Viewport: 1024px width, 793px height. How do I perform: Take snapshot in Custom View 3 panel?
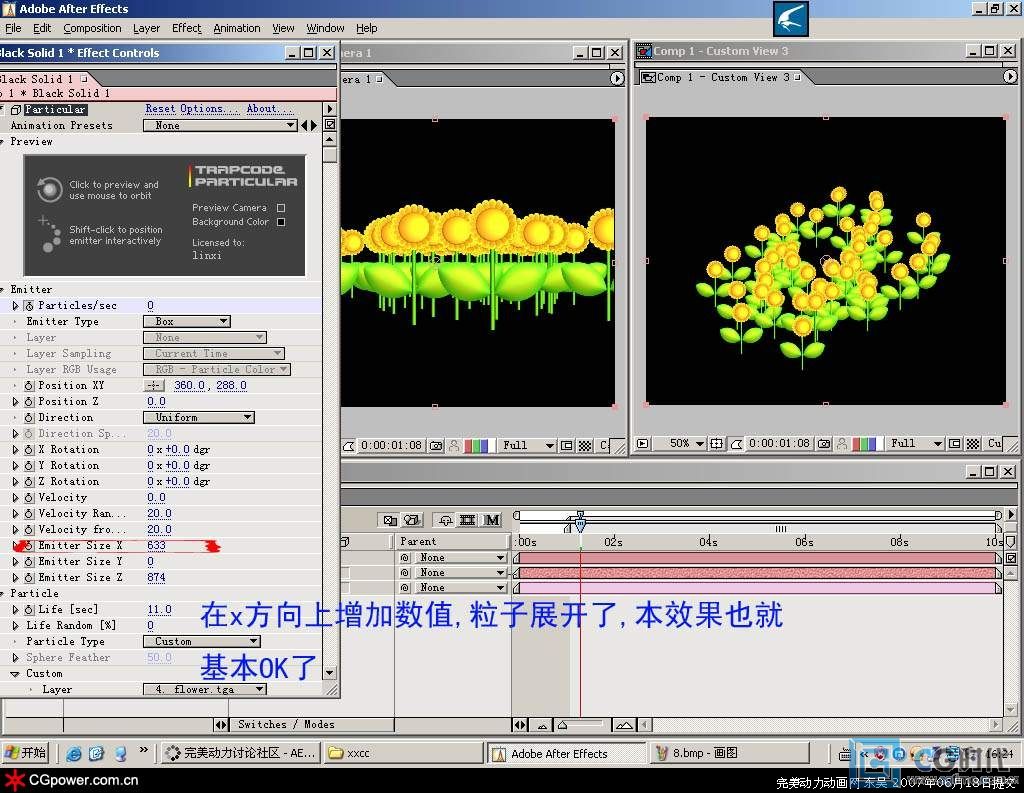point(824,444)
